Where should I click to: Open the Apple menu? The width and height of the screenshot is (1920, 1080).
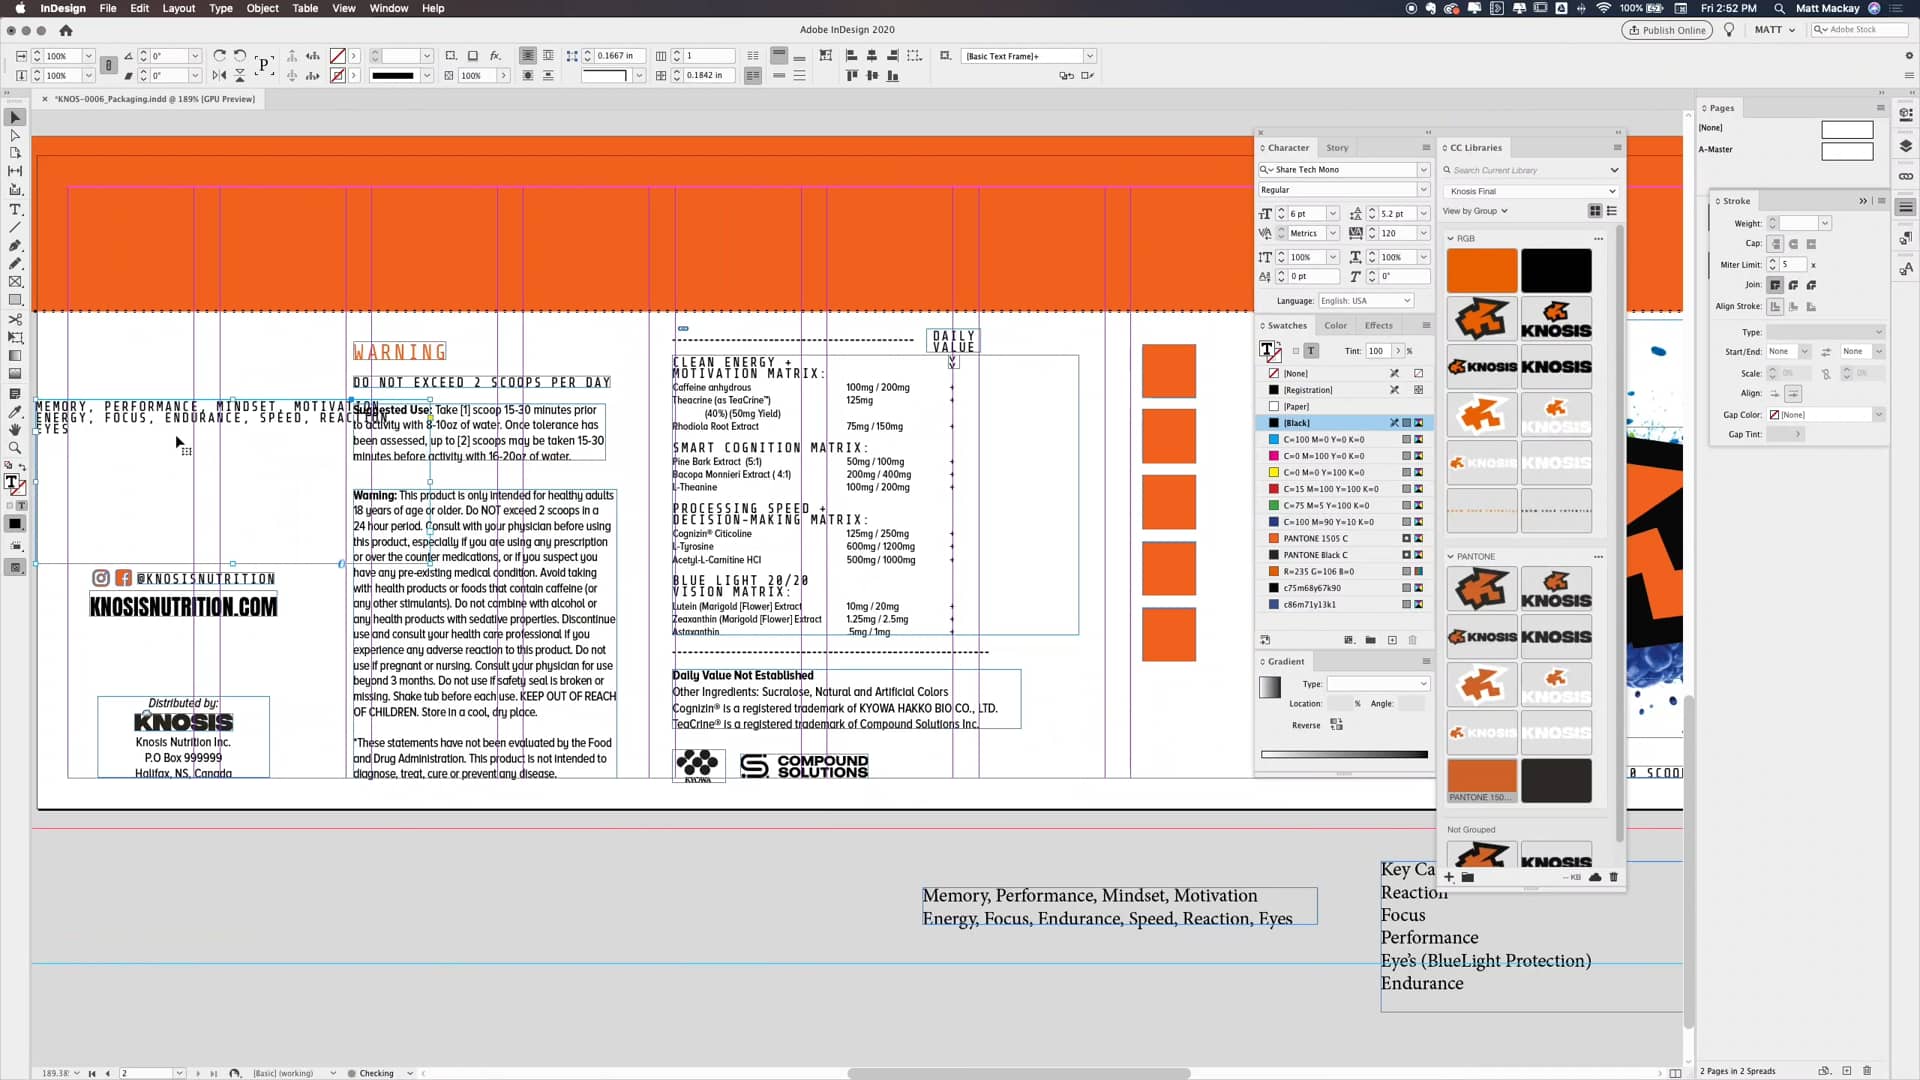coord(20,8)
